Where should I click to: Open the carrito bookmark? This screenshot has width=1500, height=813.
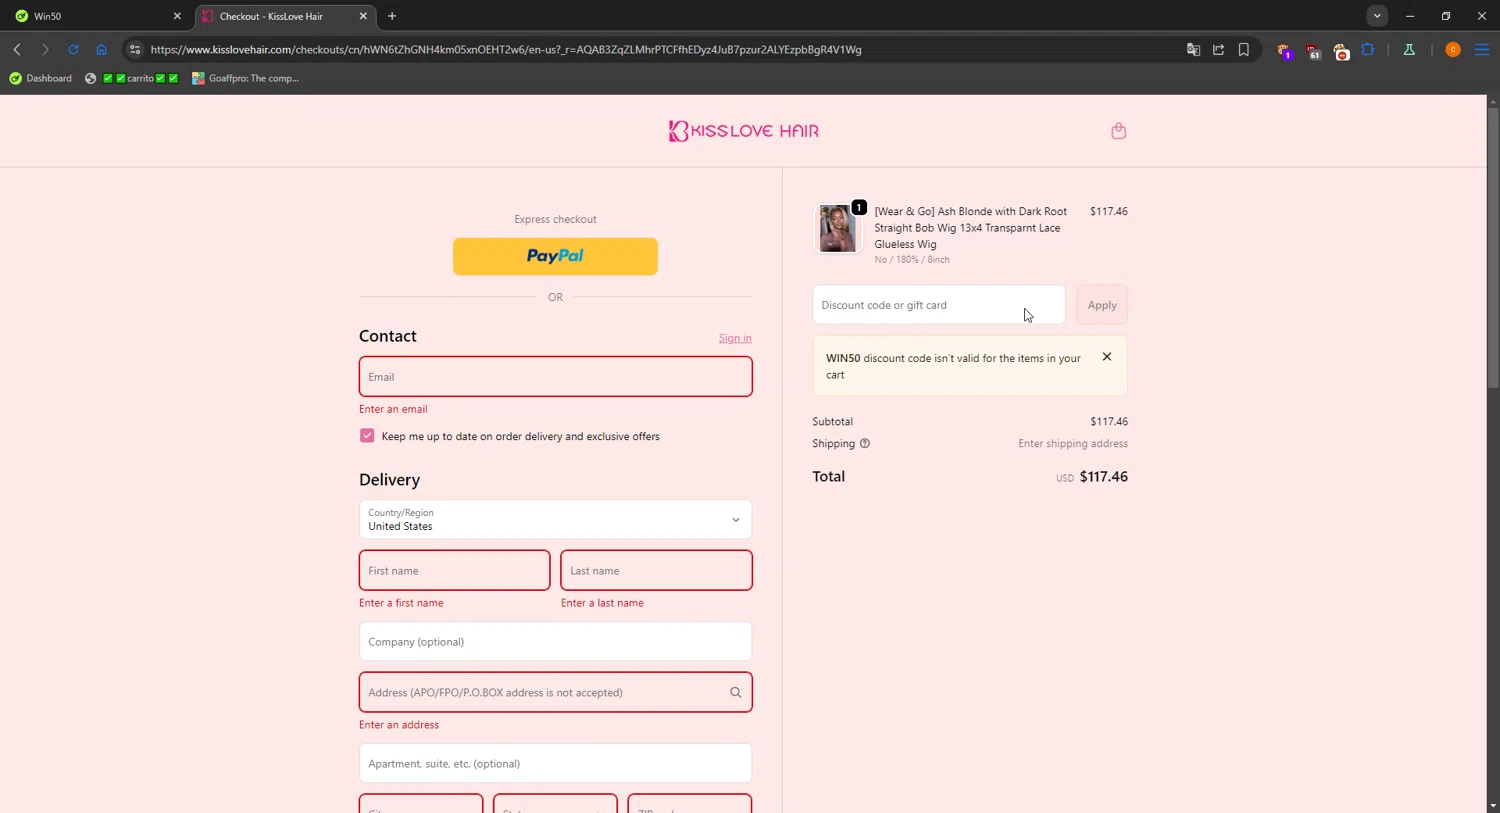click(x=132, y=78)
